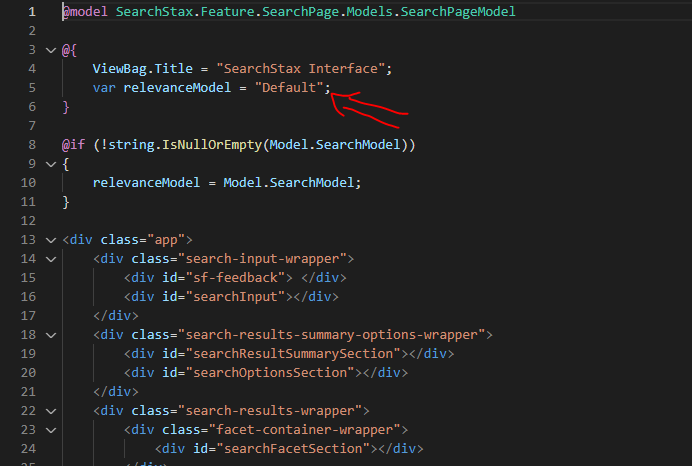Click the "app" class value on line 13

point(166,240)
